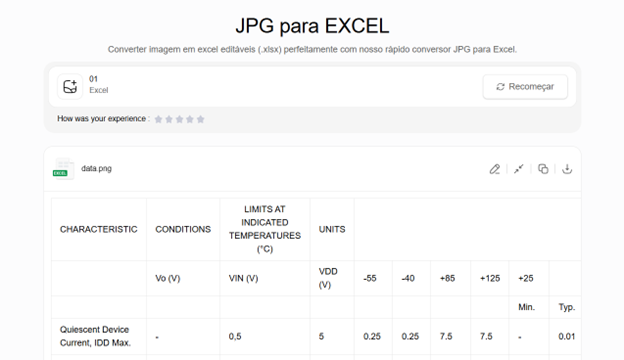Click the copy table icon

543,169
